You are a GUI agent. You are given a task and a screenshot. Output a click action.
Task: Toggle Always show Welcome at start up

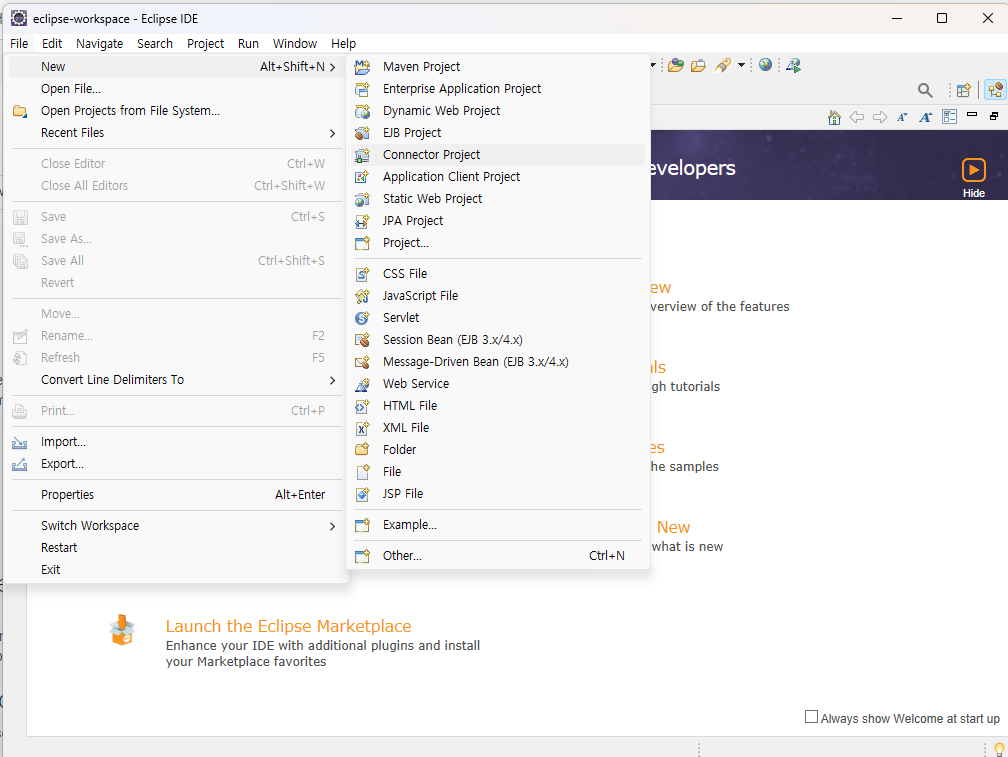[811, 717]
